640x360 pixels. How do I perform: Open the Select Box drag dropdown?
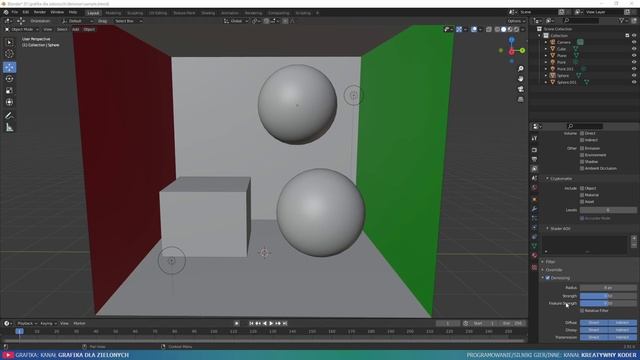128,21
